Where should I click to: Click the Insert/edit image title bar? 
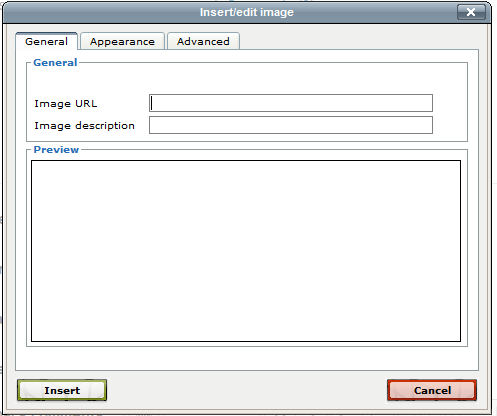pyautogui.click(x=247, y=12)
